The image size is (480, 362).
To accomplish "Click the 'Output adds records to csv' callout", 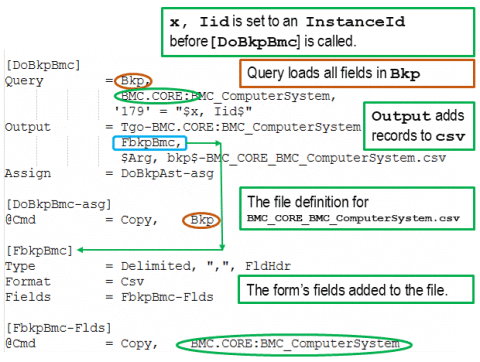I will [x=419, y=126].
